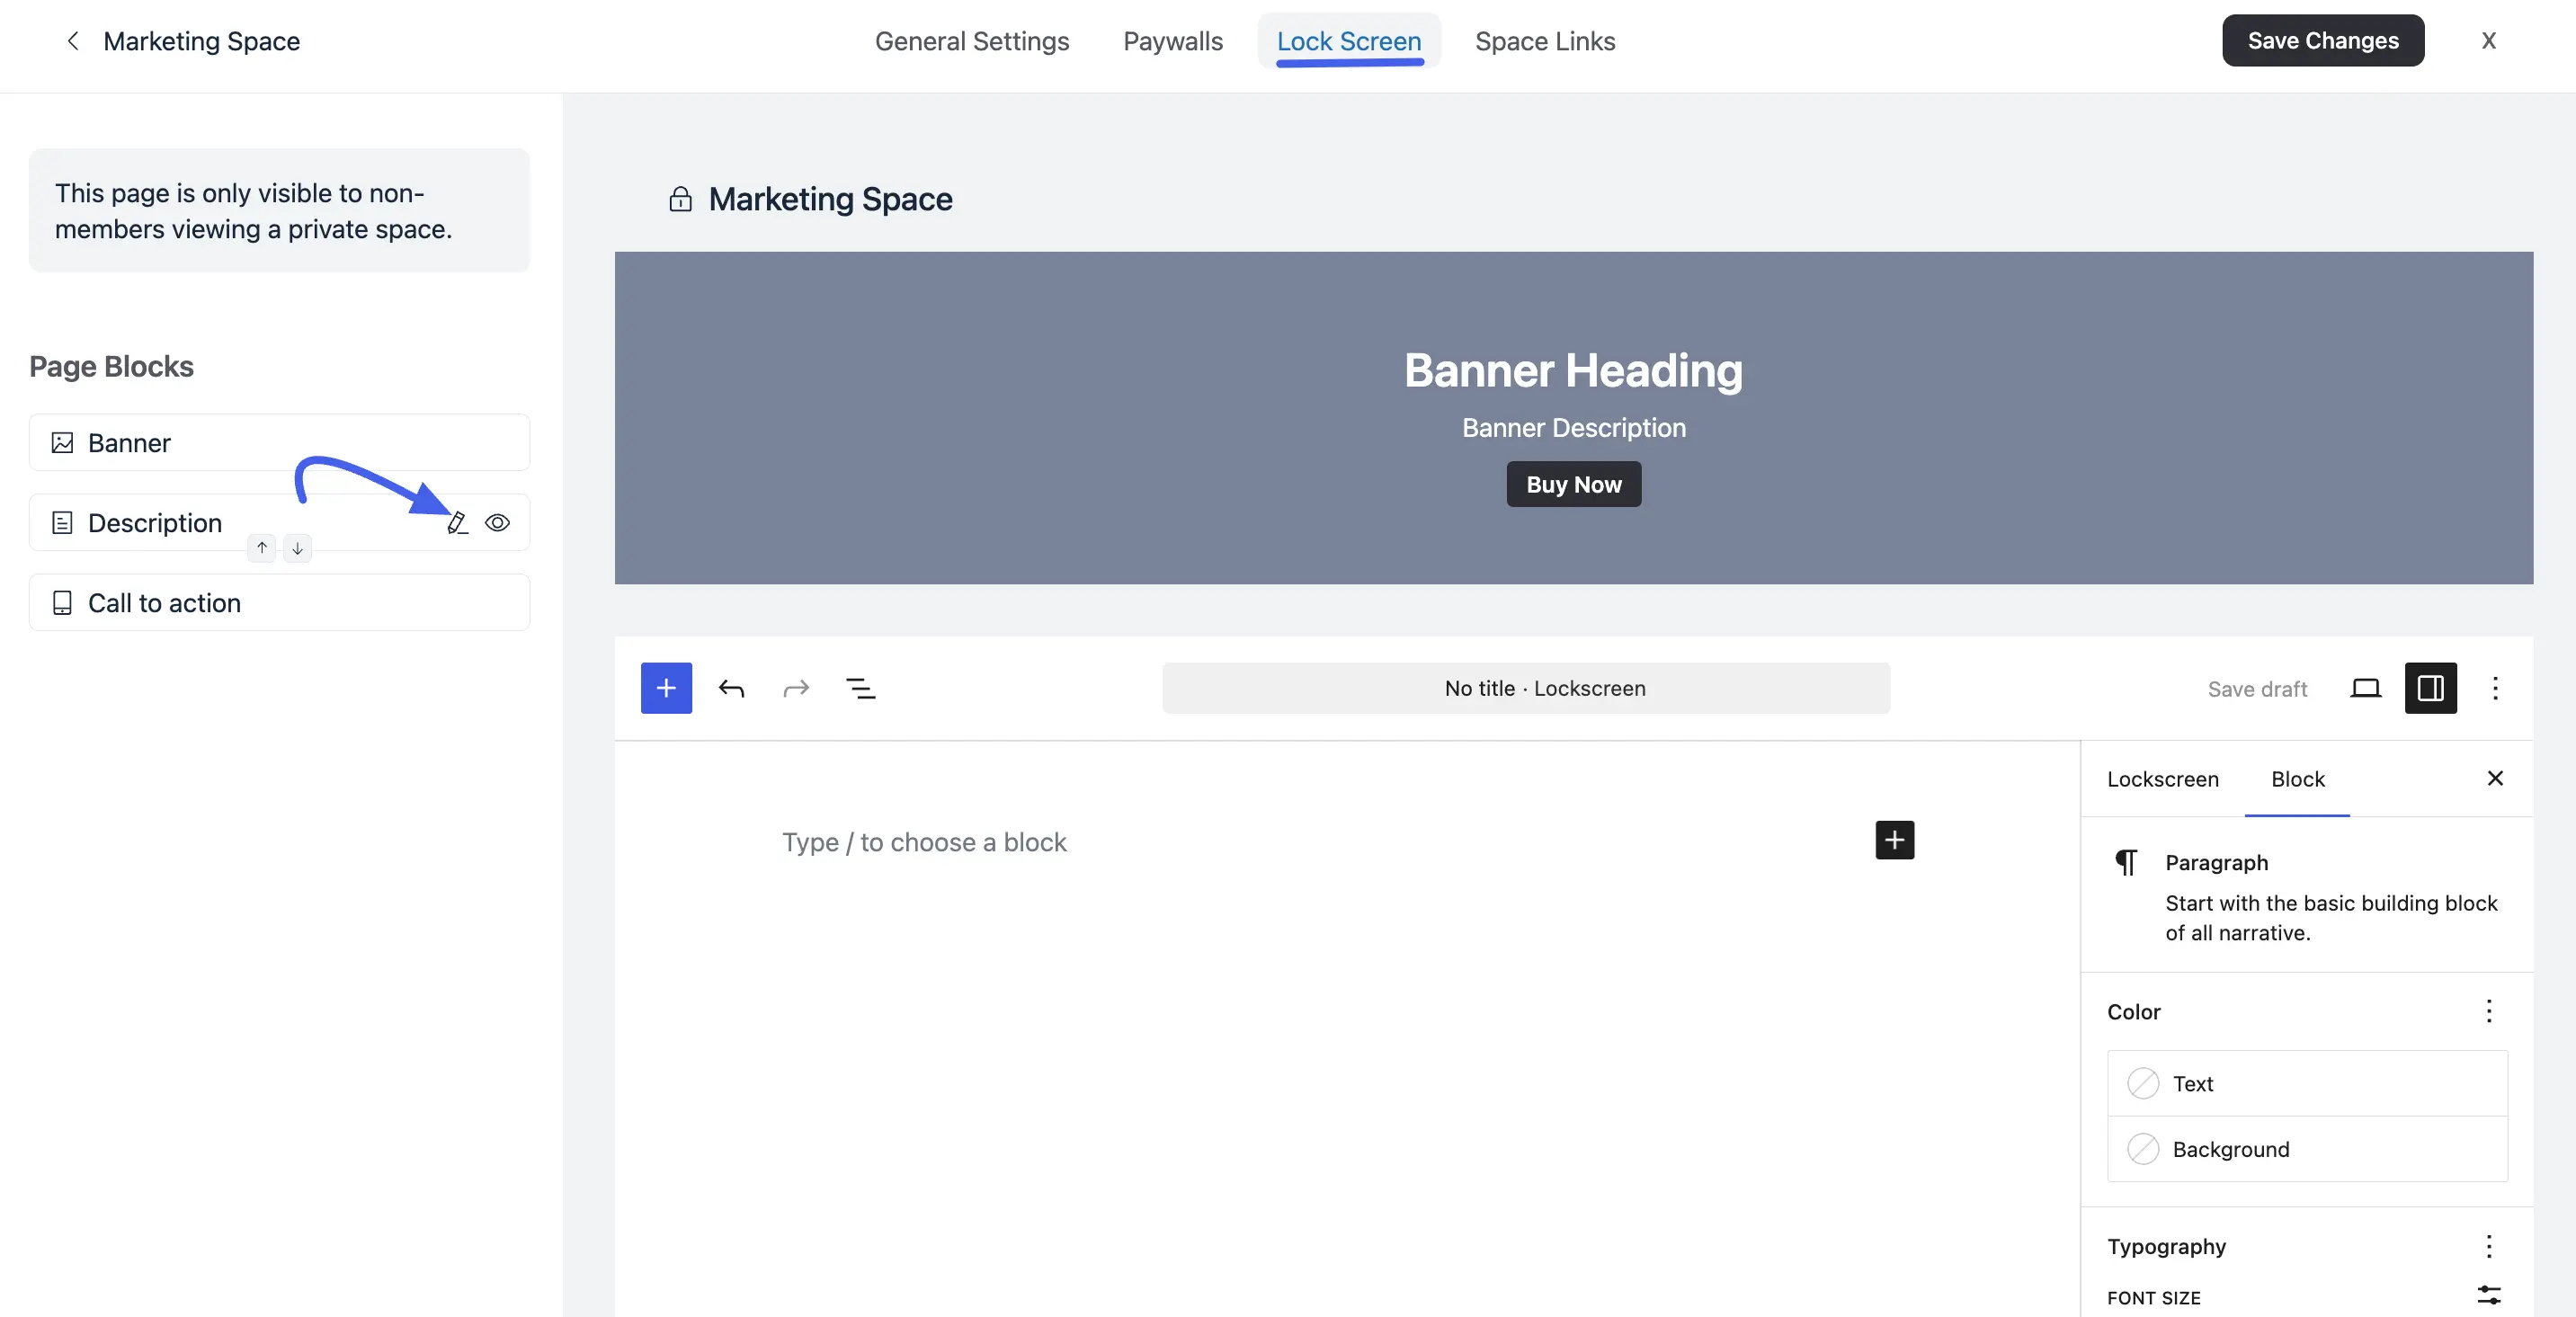Click the lock icon beside Marketing Space title
Image resolution: width=2576 pixels, height=1317 pixels.
click(680, 199)
